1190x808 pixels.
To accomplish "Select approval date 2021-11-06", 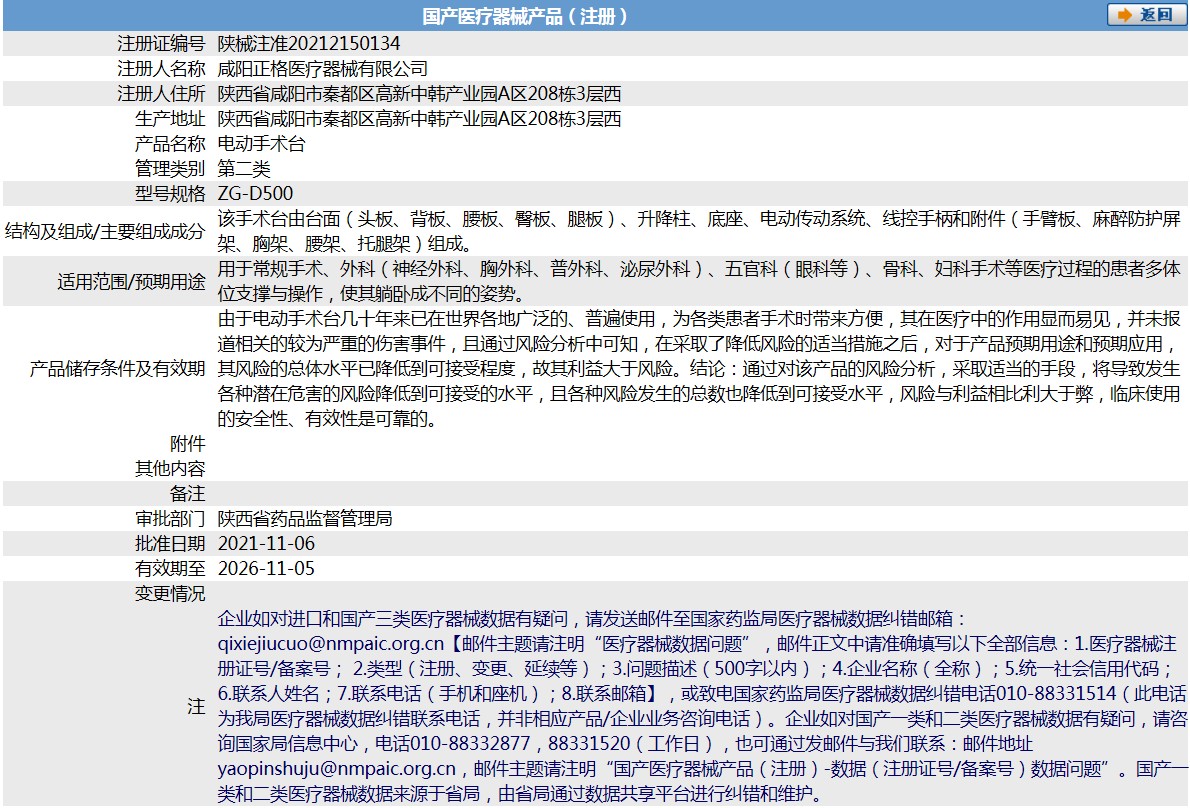I will click(266, 544).
